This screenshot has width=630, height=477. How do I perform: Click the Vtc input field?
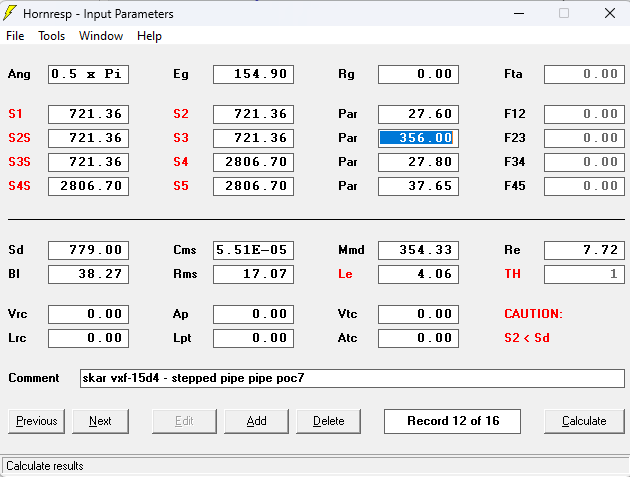coord(418,314)
